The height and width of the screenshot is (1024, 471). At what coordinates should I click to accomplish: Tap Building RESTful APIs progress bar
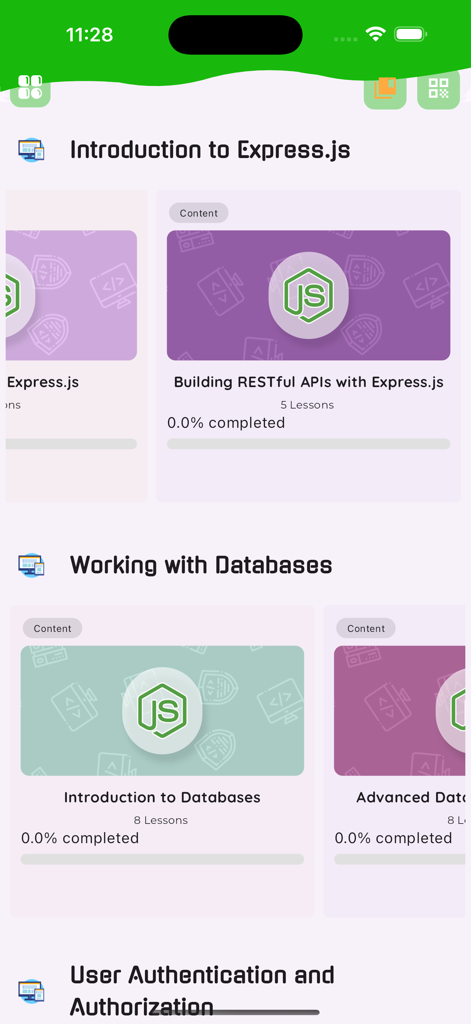pyautogui.click(x=308, y=444)
